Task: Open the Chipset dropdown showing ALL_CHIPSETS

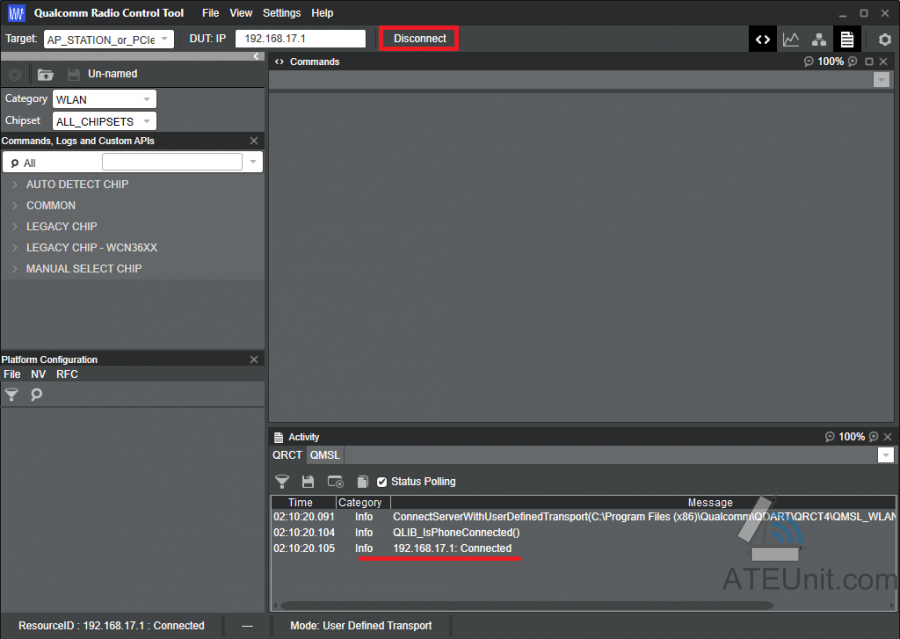Action: pos(104,121)
